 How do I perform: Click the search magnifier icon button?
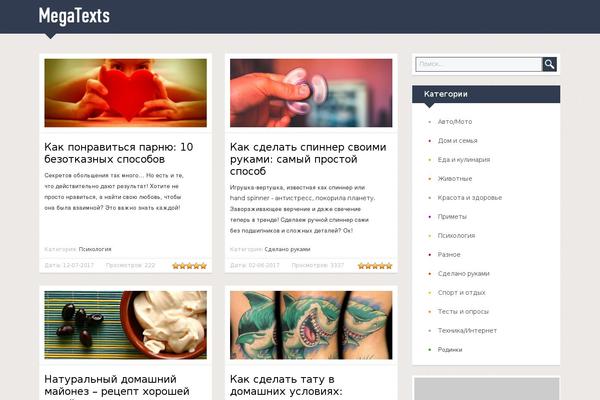[549, 64]
